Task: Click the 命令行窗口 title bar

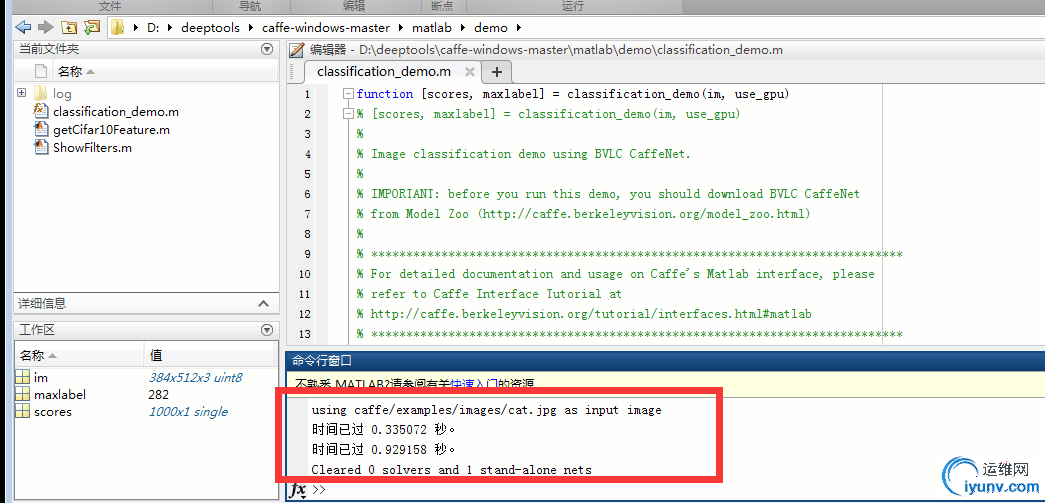Action: tap(665, 360)
